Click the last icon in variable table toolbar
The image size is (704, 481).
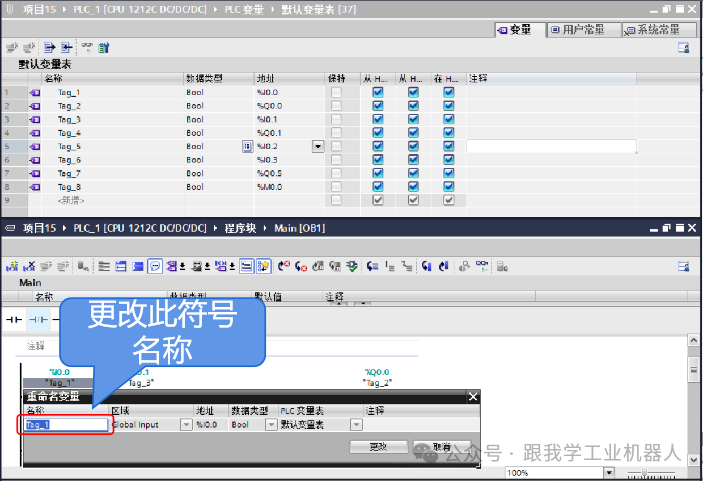[103, 47]
